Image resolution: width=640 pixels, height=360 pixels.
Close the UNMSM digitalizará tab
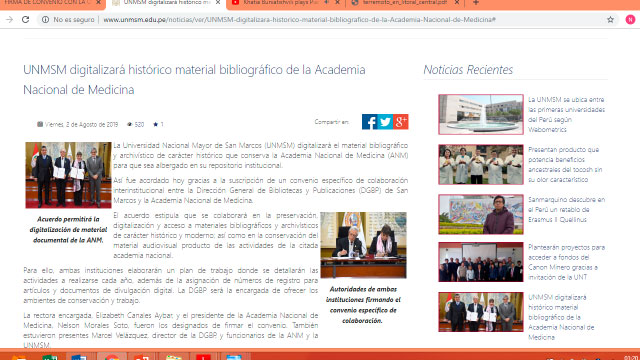point(218,2)
